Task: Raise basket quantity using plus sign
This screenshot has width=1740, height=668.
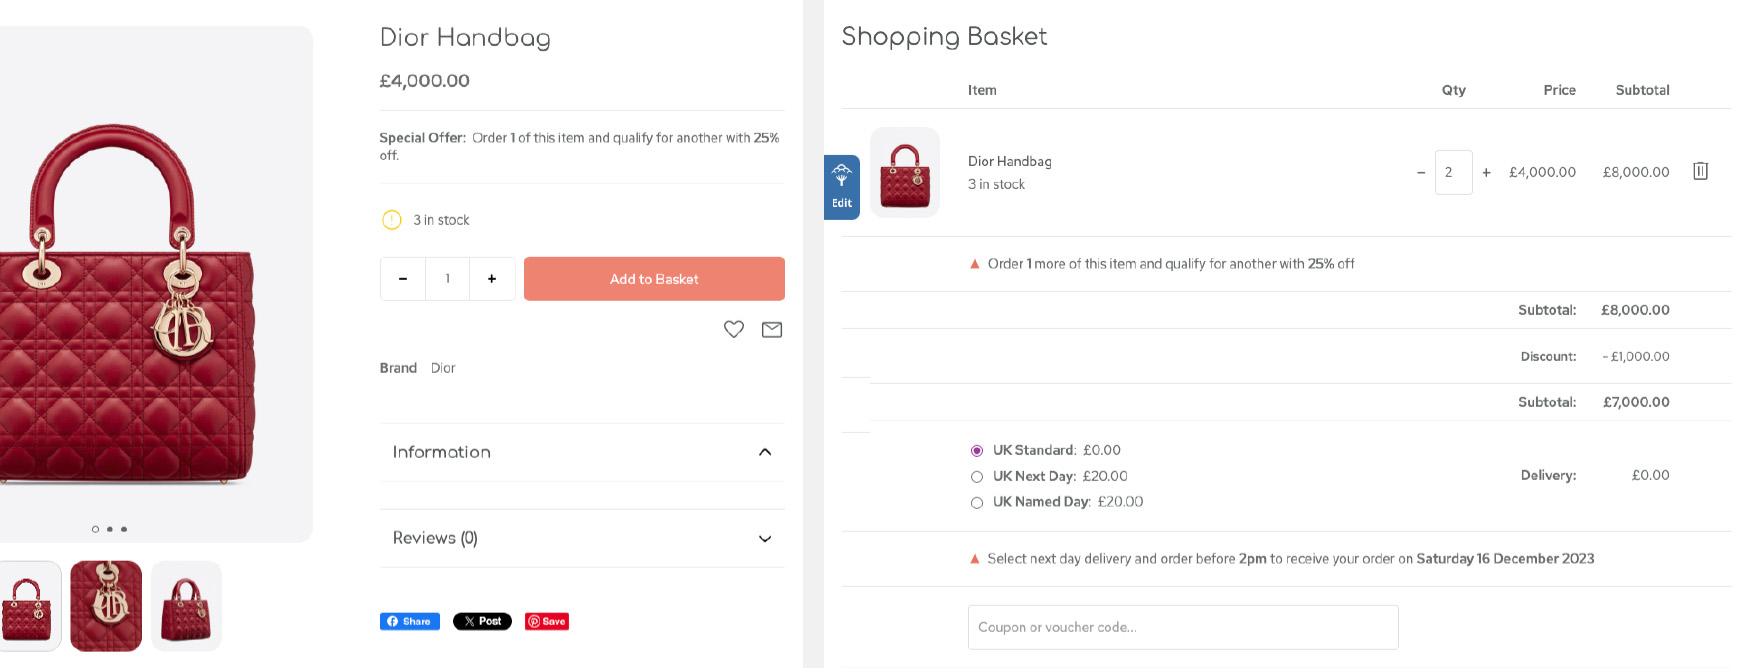Action: (x=1487, y=172)
